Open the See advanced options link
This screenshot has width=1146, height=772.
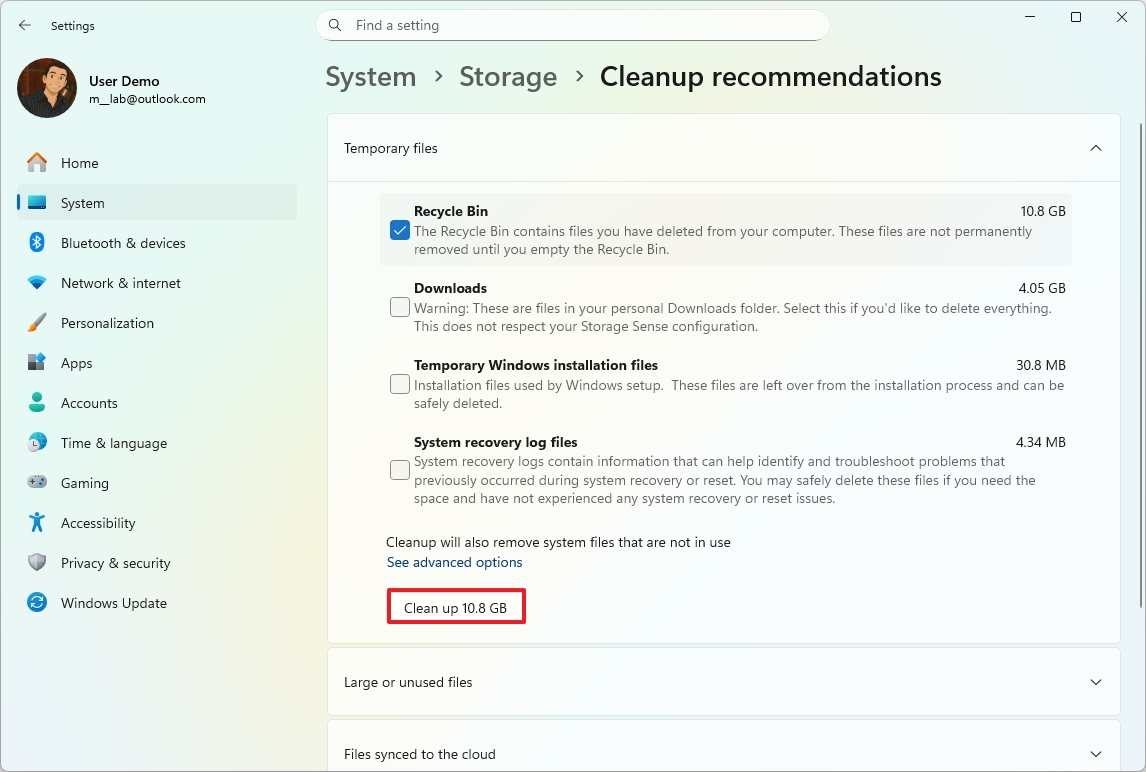pyautogui.click(x=455, y=562)
